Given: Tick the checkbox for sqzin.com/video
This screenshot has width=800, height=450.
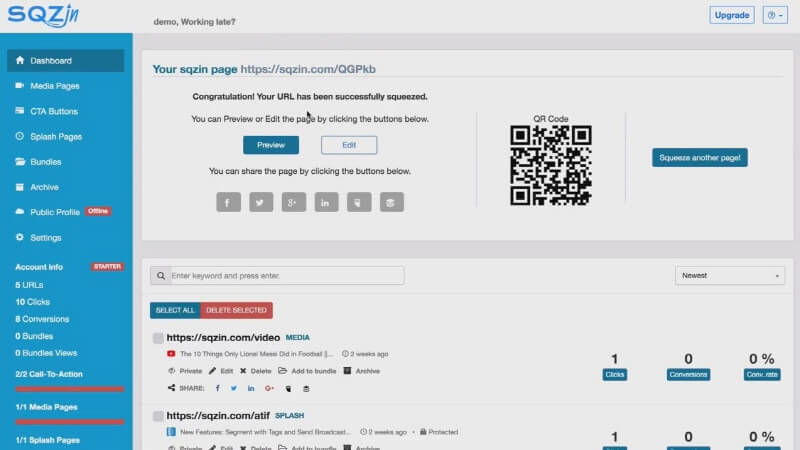Looking at the screenshot, I should coord(158,338).
